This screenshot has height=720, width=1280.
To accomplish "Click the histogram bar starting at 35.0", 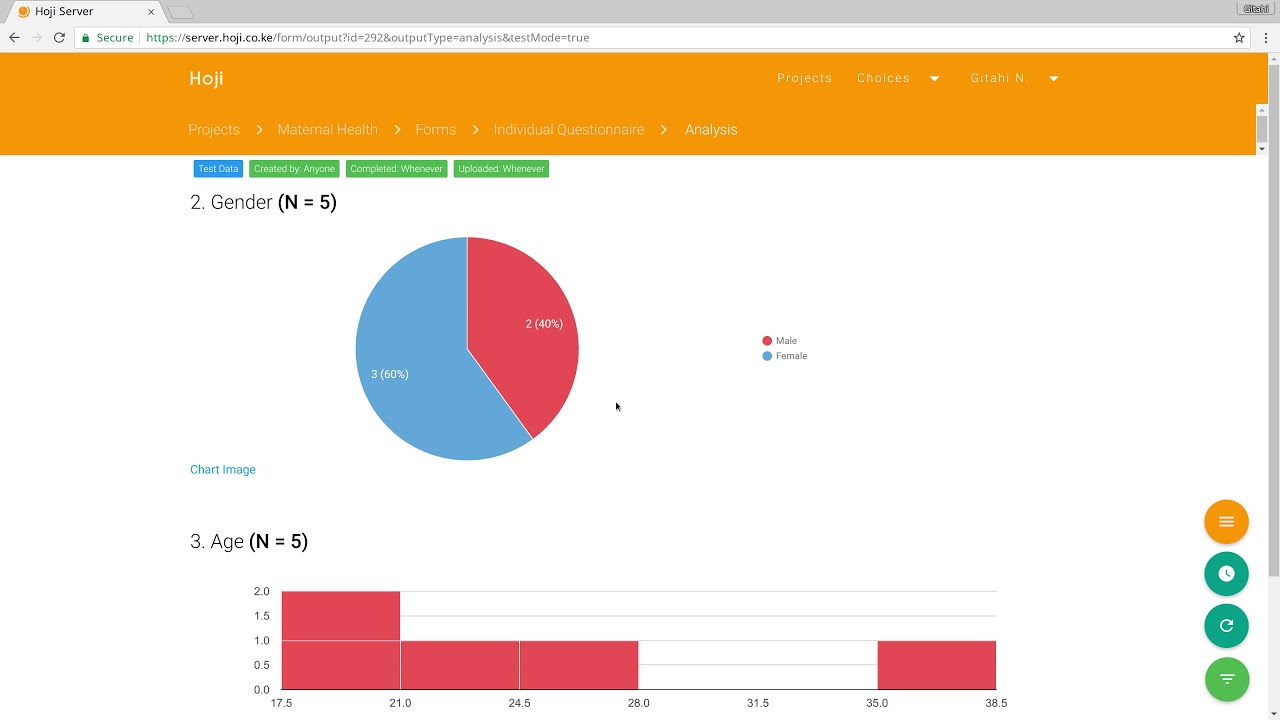I will 936,665.
